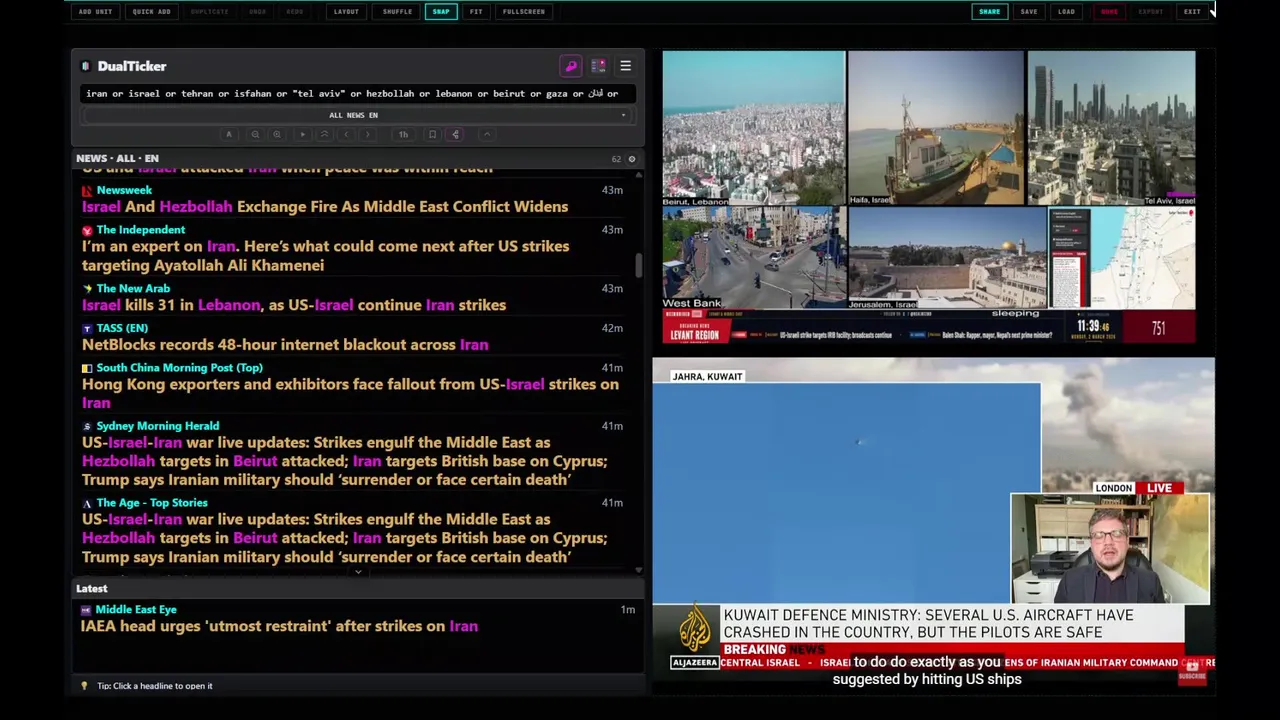Screen dimensions: 1280x720
Task: Click the next arrow icon in ticker toolbar
Action: coord(367,134)
